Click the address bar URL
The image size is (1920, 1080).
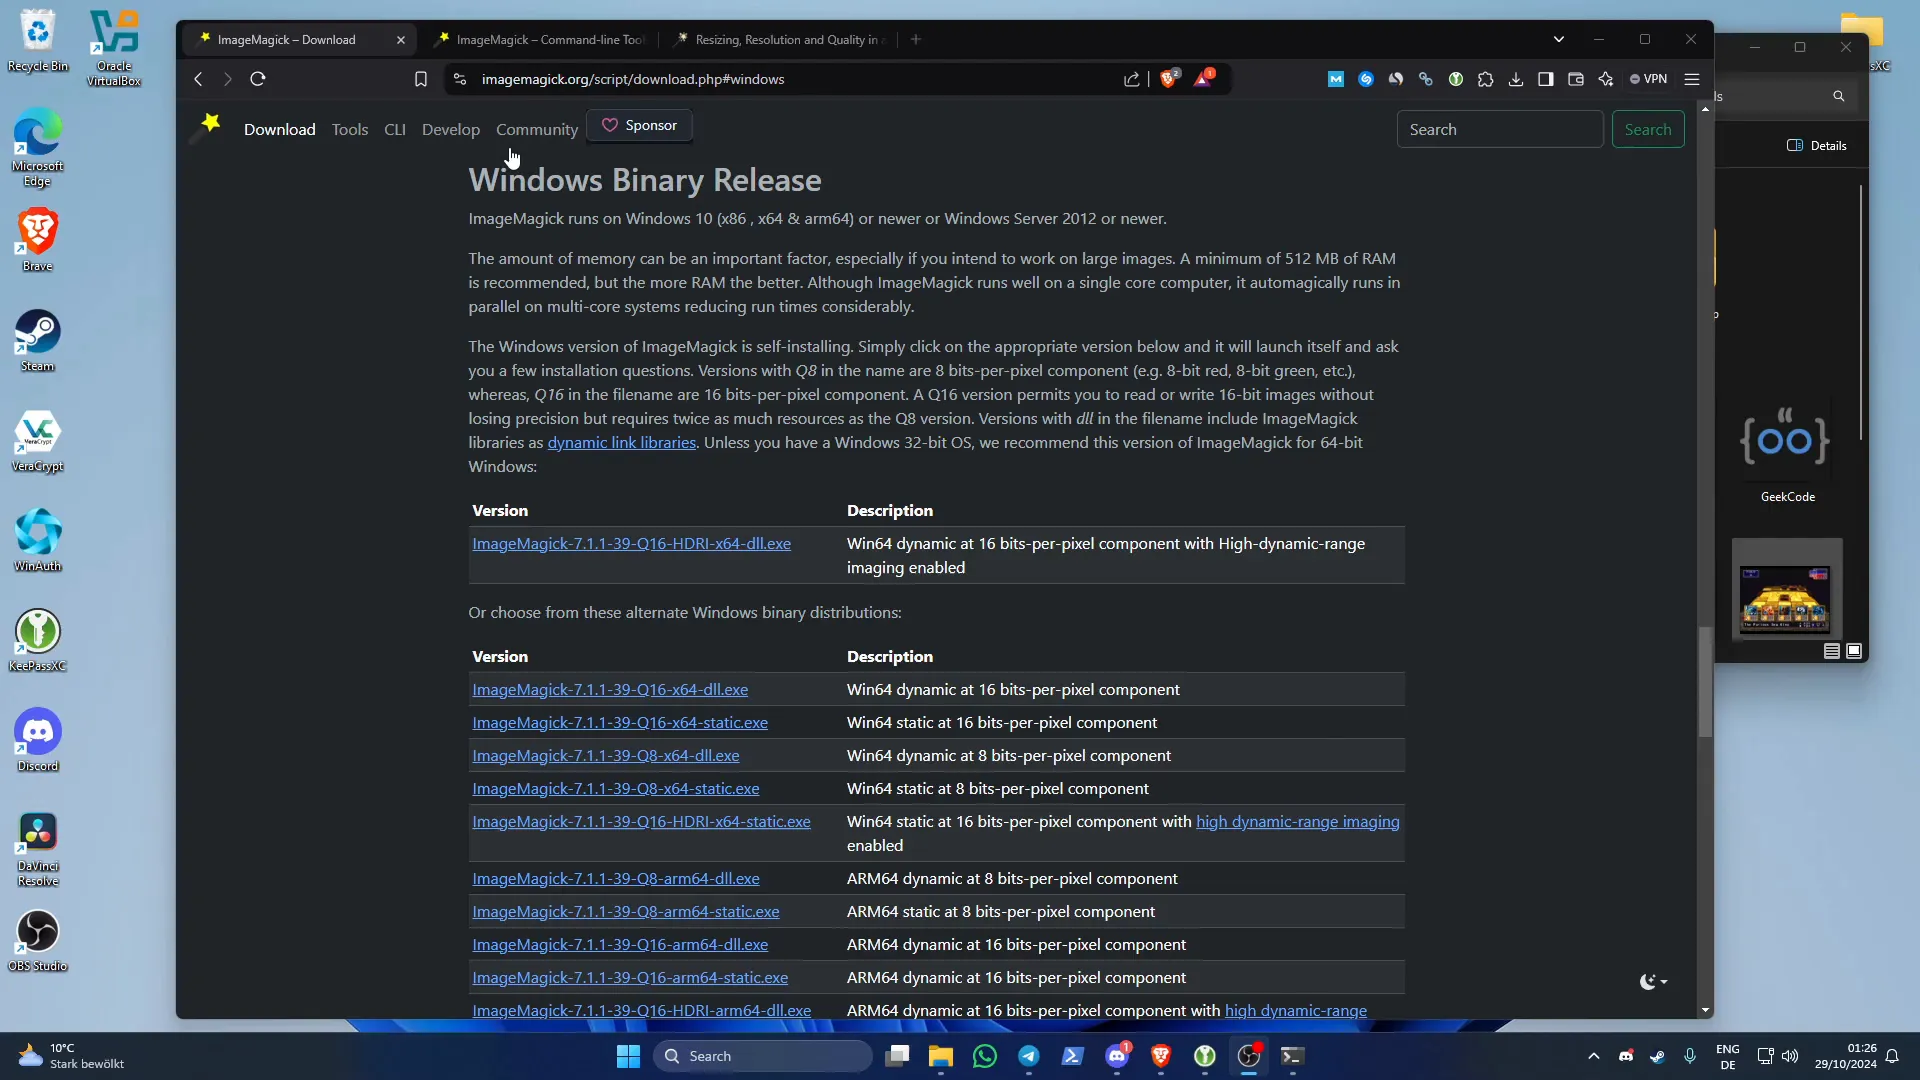pos(633,79)
